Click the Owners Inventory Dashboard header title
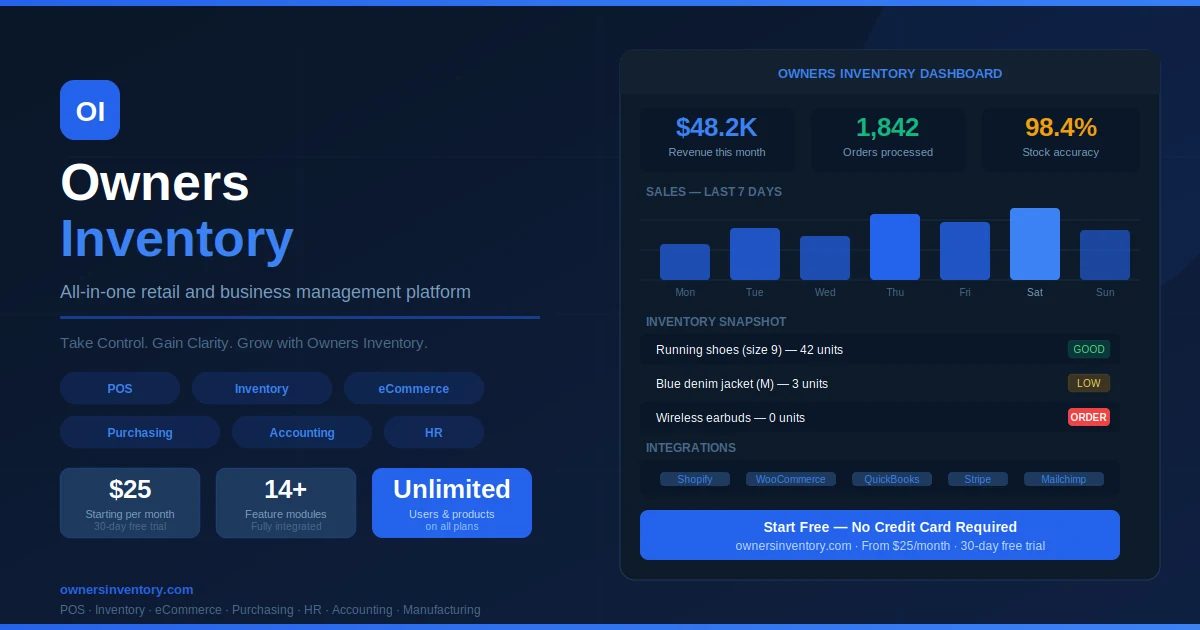 point(890,73)
